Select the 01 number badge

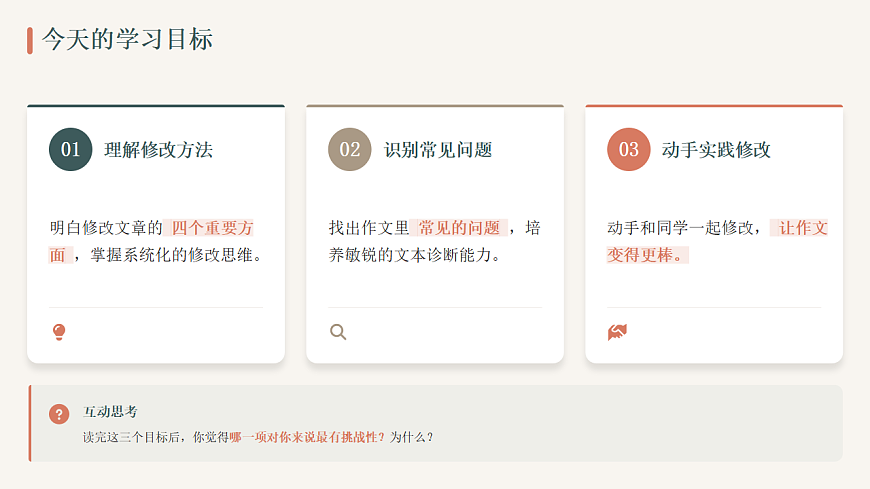click(70, 149)
